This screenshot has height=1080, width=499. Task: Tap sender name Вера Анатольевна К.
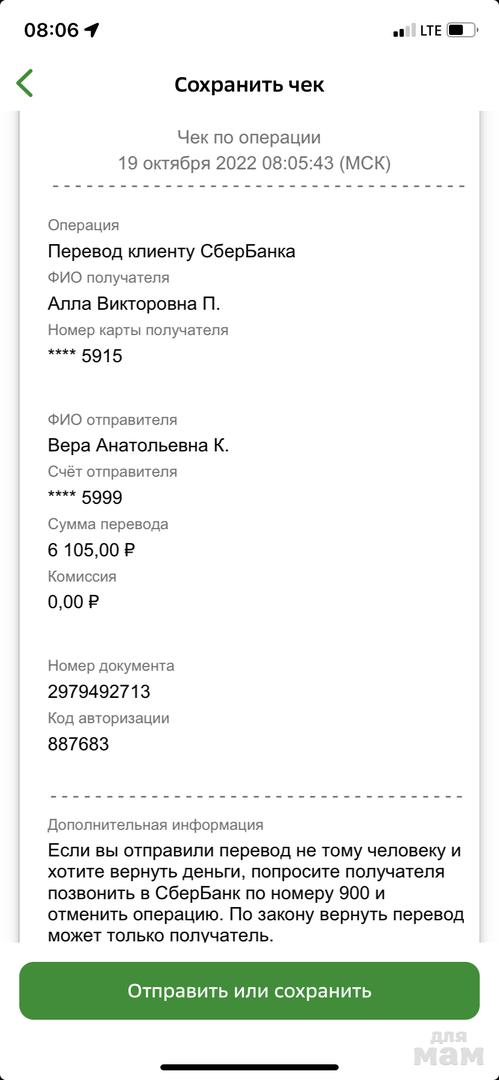click(138, 446)
